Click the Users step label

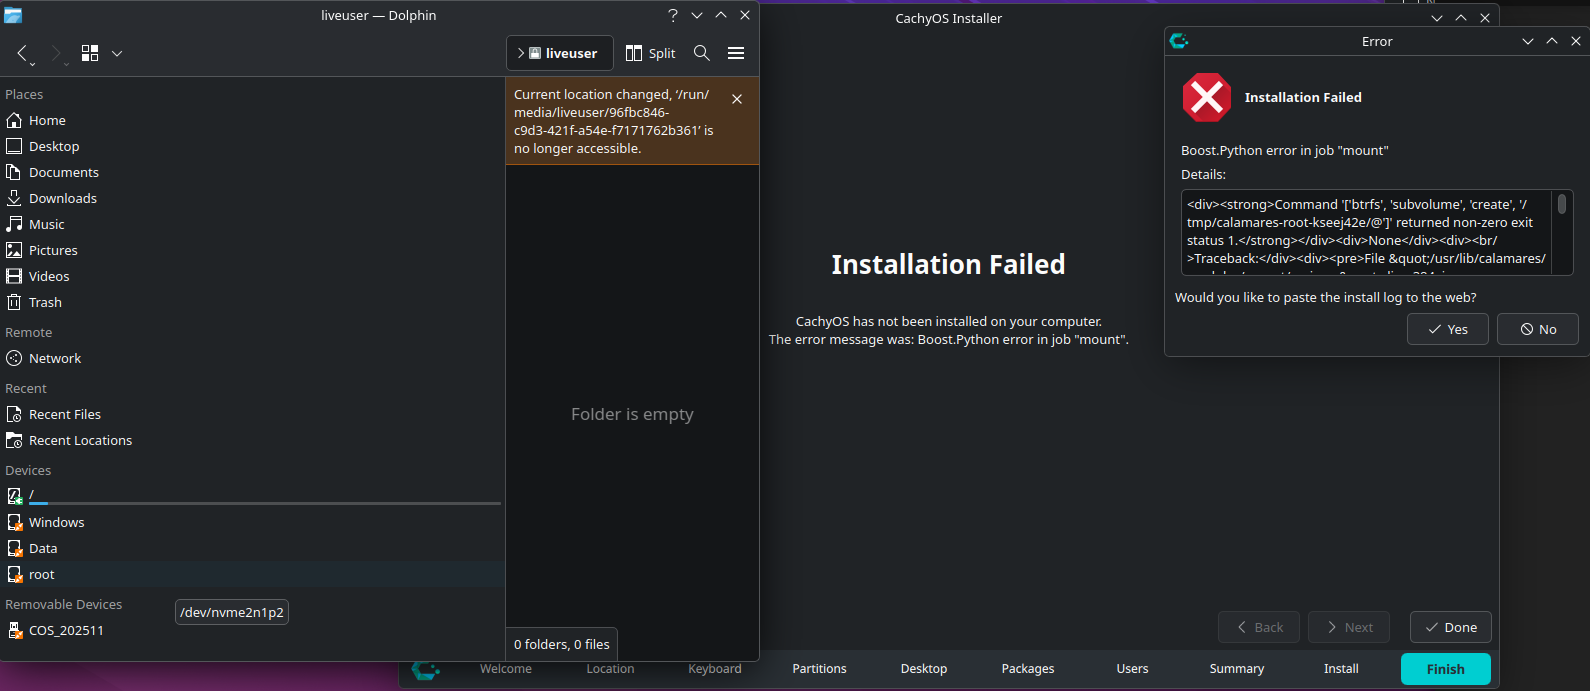click(1132, 669)
